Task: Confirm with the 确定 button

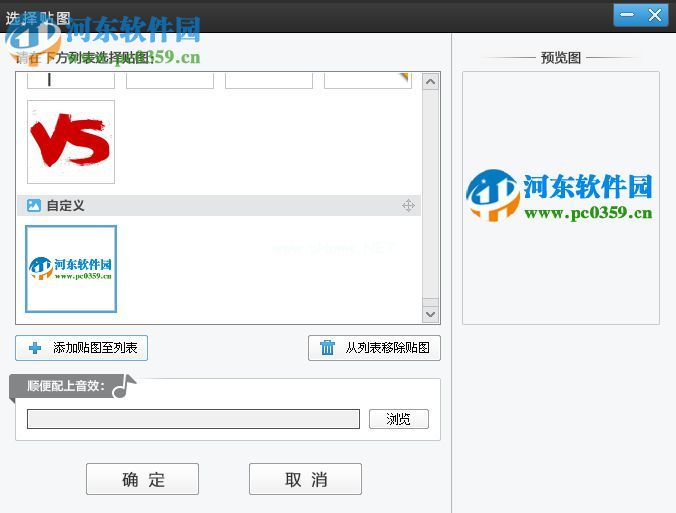Action: tap(142, 479)
